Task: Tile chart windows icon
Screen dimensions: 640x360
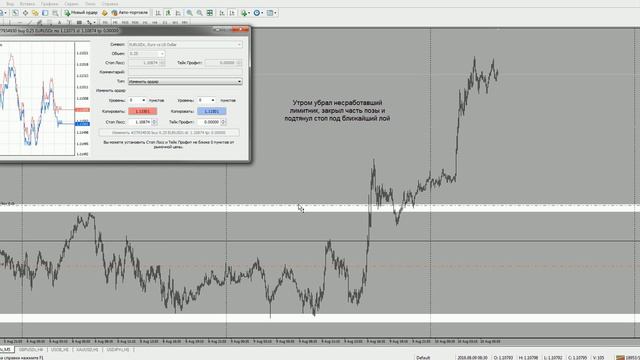Action: pos(209,13)
